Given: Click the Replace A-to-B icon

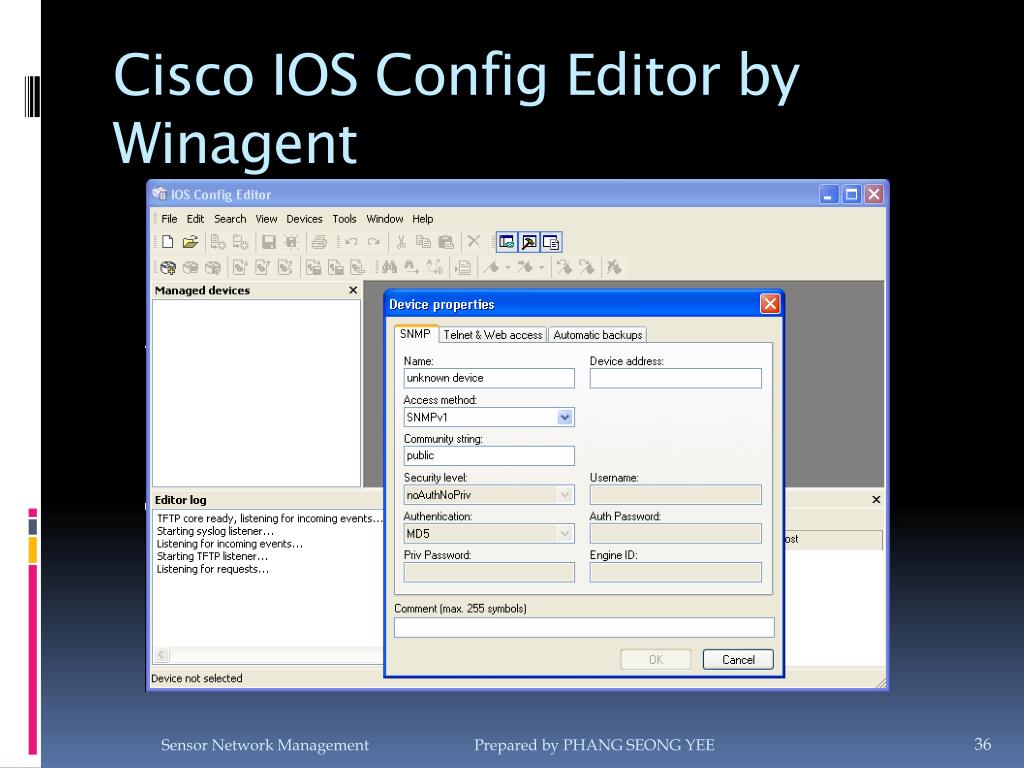Looking at the screenshot, I should [x=434, y=267].
